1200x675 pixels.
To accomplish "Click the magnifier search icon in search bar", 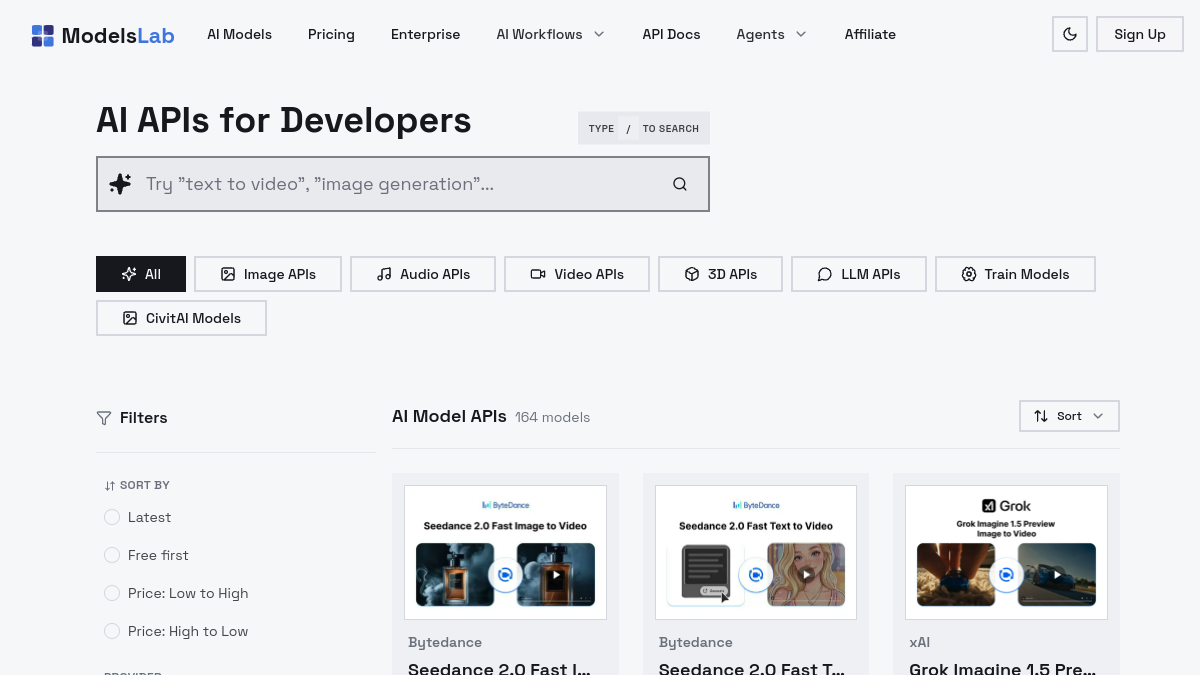I will click(x=680, y=184).
